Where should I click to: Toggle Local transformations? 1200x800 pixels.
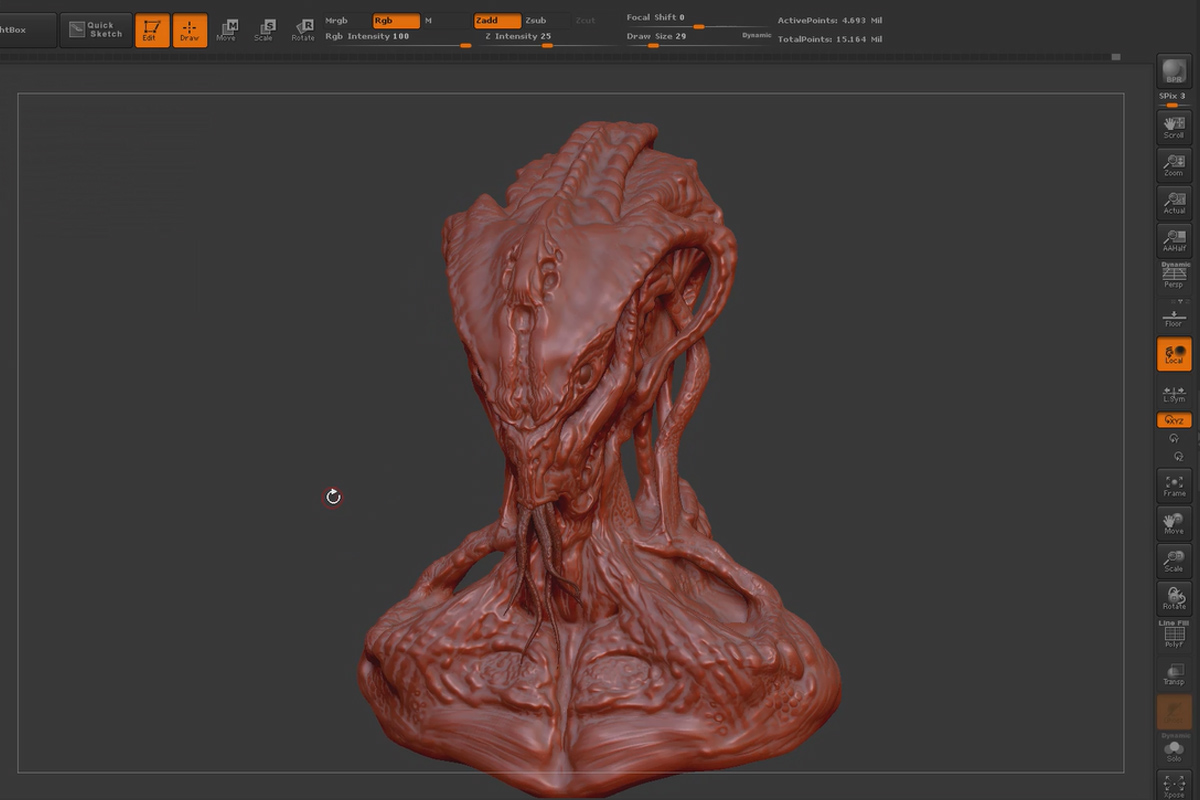(x=1174, y=354)
